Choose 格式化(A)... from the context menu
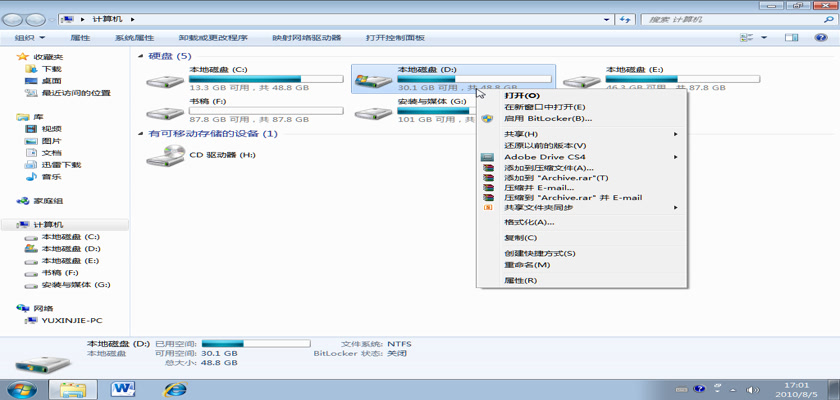This screenshot has height=400, width=840. [528, 222]
